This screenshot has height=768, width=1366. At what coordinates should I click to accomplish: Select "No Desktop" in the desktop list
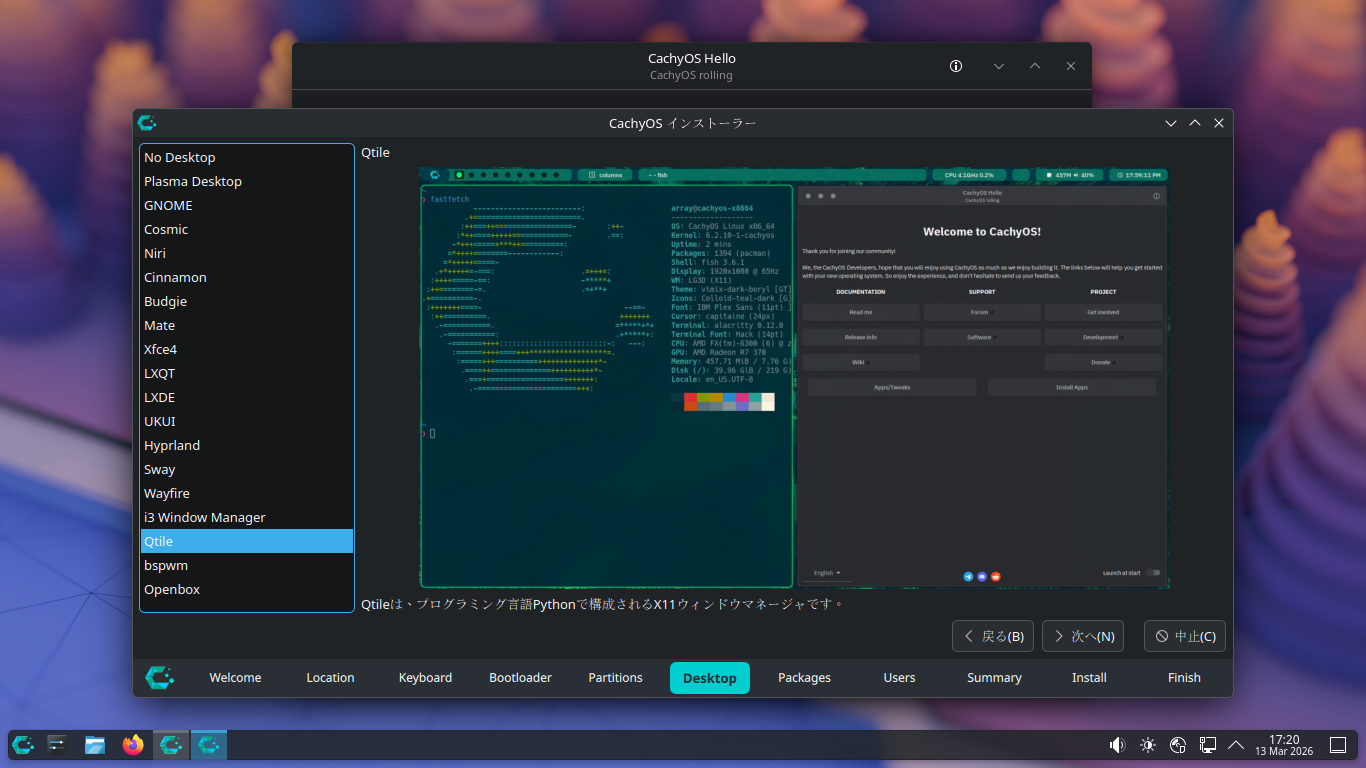(x=247, y=157)
